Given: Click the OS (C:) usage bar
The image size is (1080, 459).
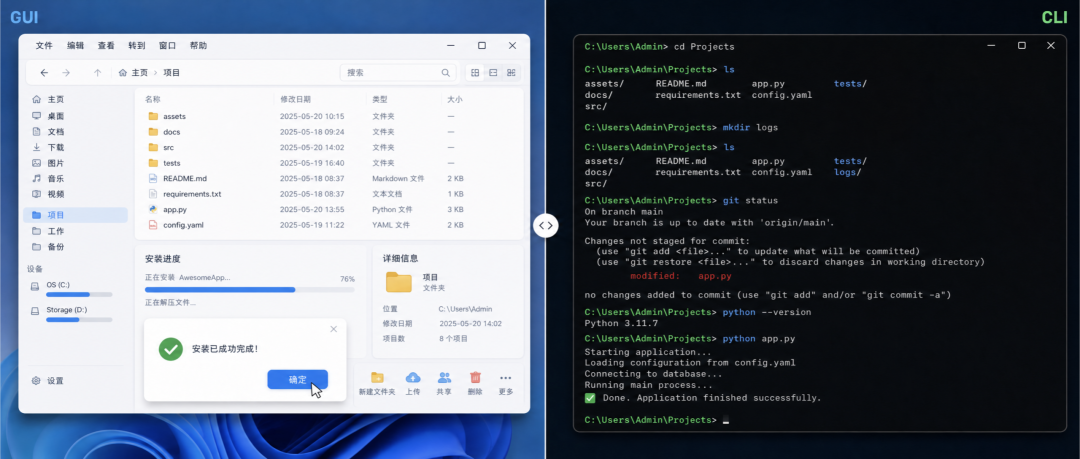Looking at the screenshot, I should coord(79,294).
